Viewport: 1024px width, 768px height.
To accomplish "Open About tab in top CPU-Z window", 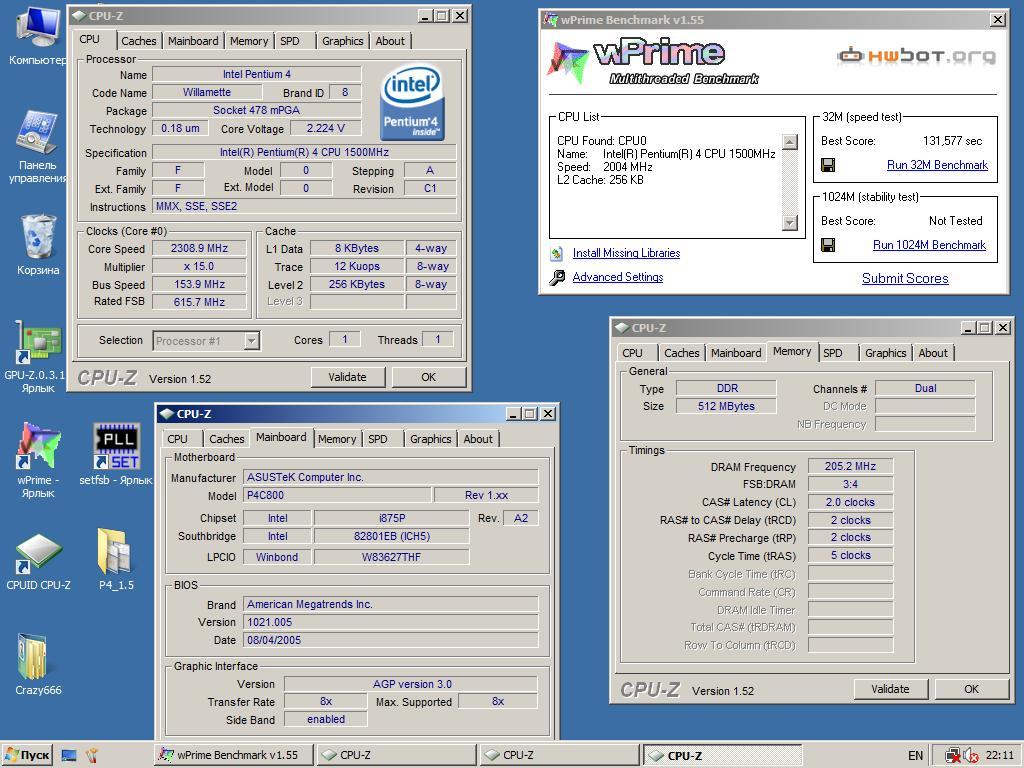I will (x=390, y=40).
